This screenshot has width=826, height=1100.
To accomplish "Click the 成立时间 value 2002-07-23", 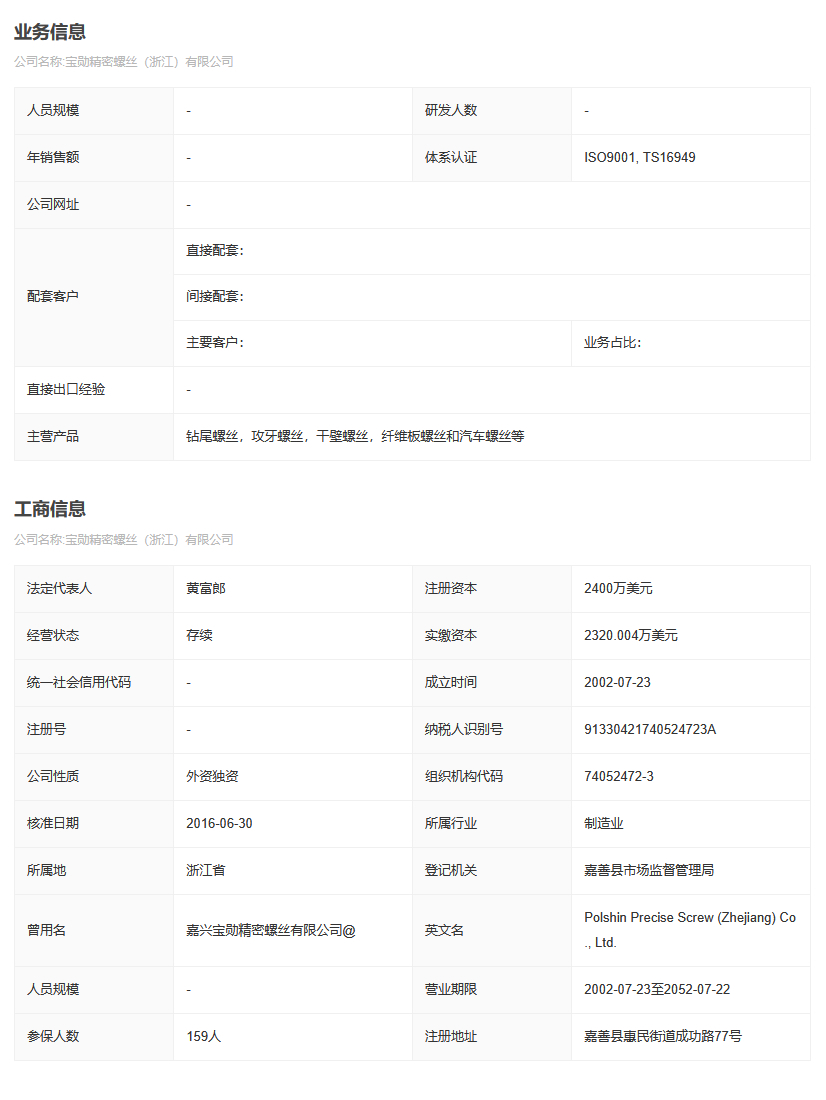I will tap(618, 683).
